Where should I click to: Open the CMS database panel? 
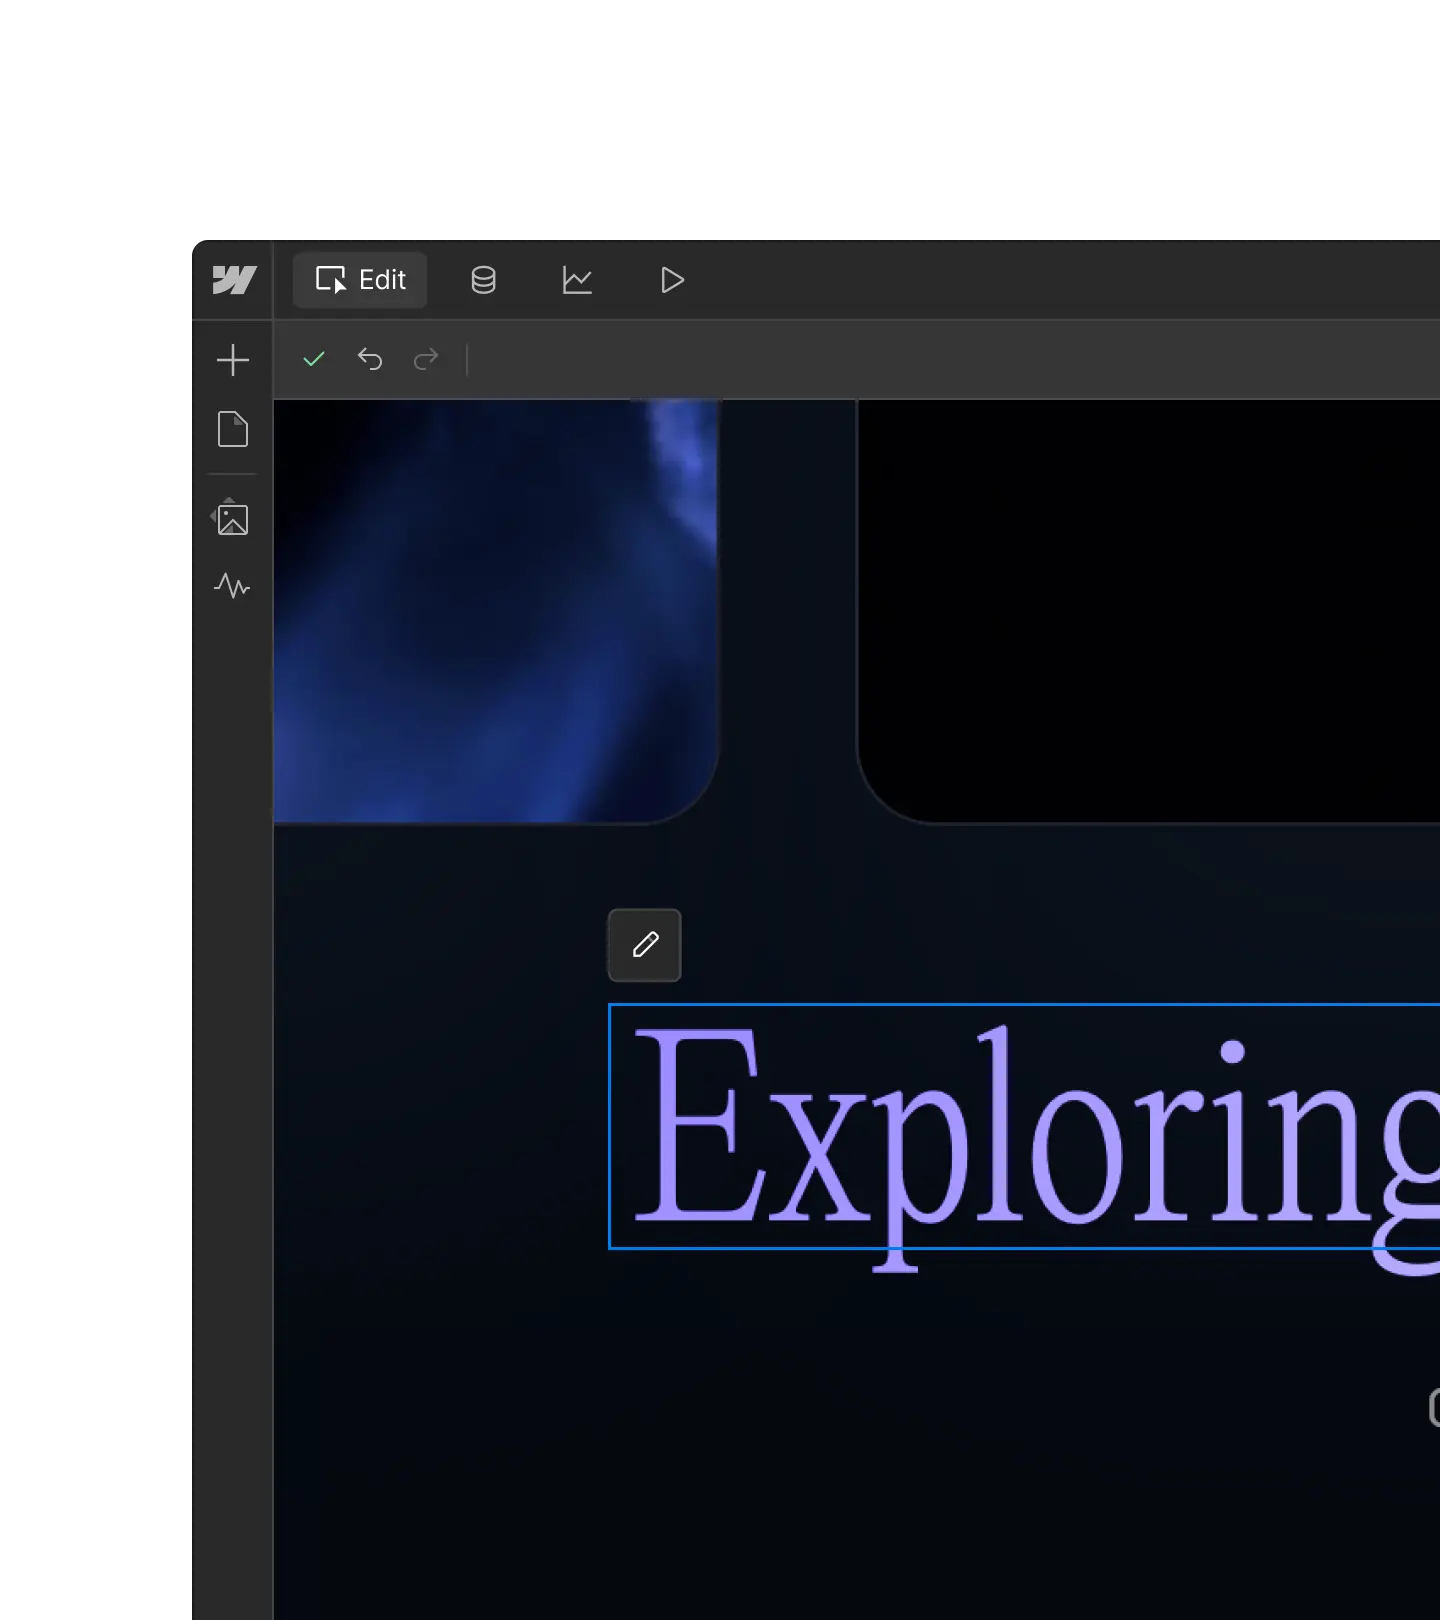(483, 280)
